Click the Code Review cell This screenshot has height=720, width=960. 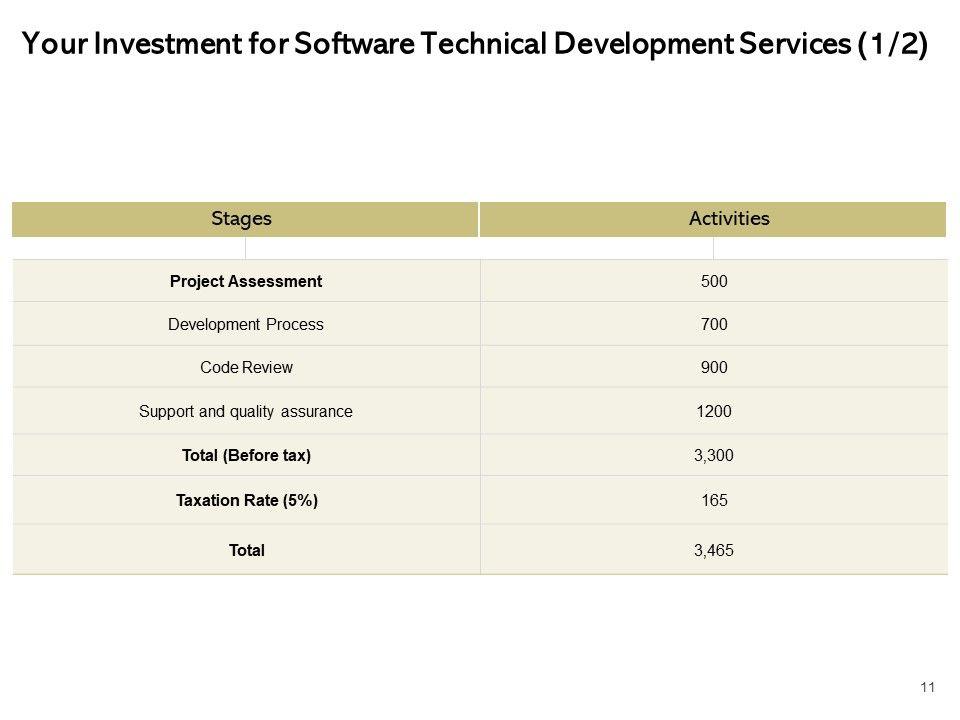click(x=246, y=367)
